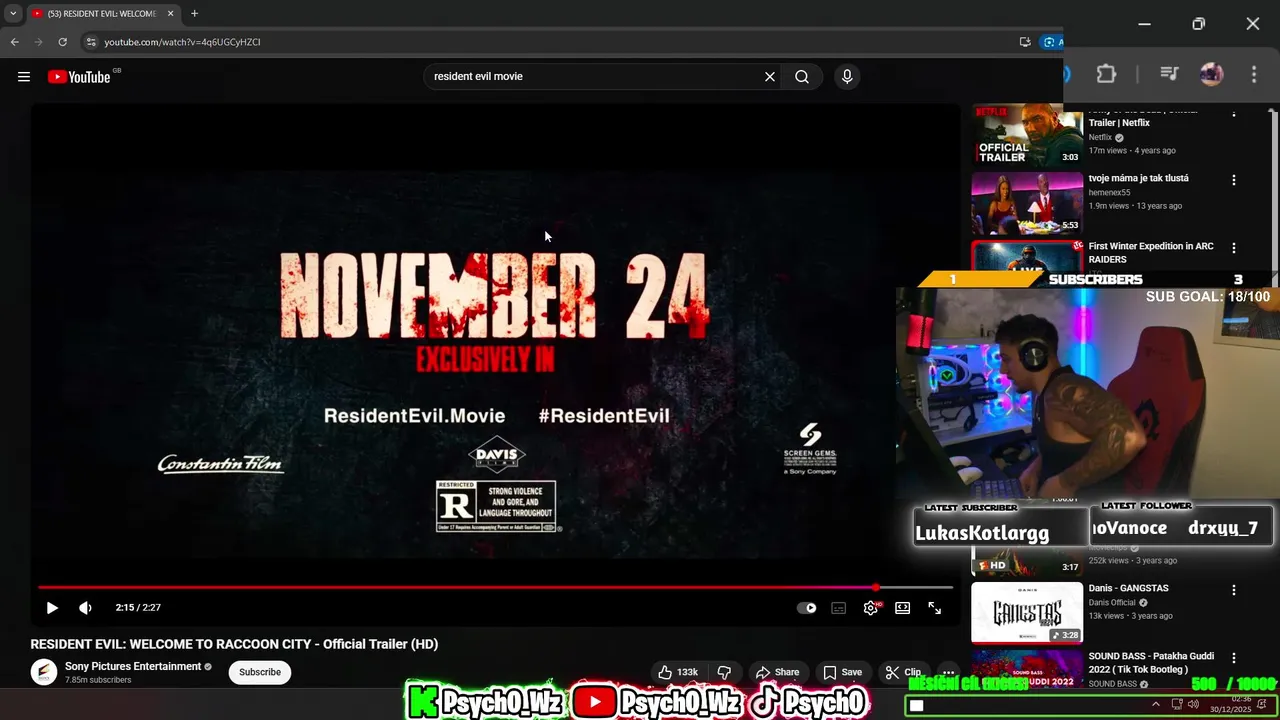Open options for Netflix trailer video
This screenshot has width=1280, height=720.
pos(1234,113)
